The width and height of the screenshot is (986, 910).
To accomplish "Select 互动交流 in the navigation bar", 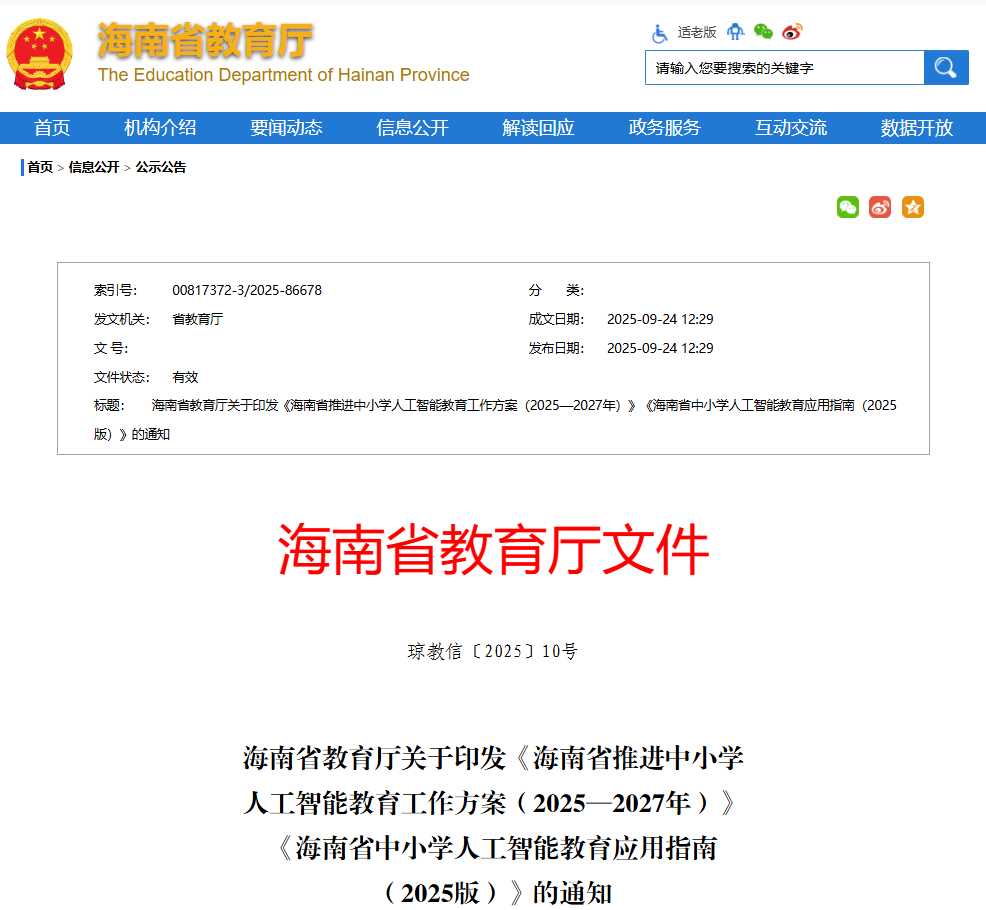I will point(790,128).
